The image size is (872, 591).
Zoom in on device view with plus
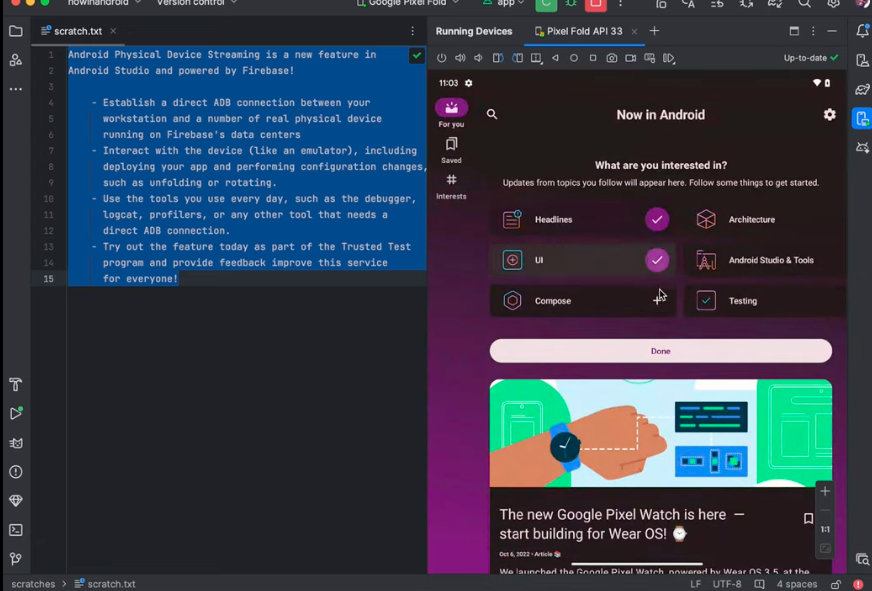(x=825, y=491)
